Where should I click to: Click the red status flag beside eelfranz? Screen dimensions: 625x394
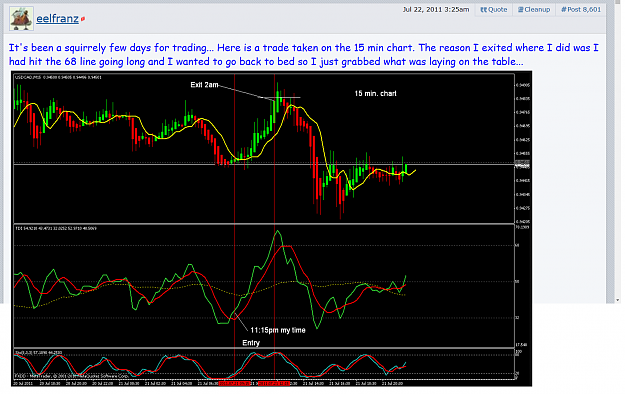[x=83, y=19]
